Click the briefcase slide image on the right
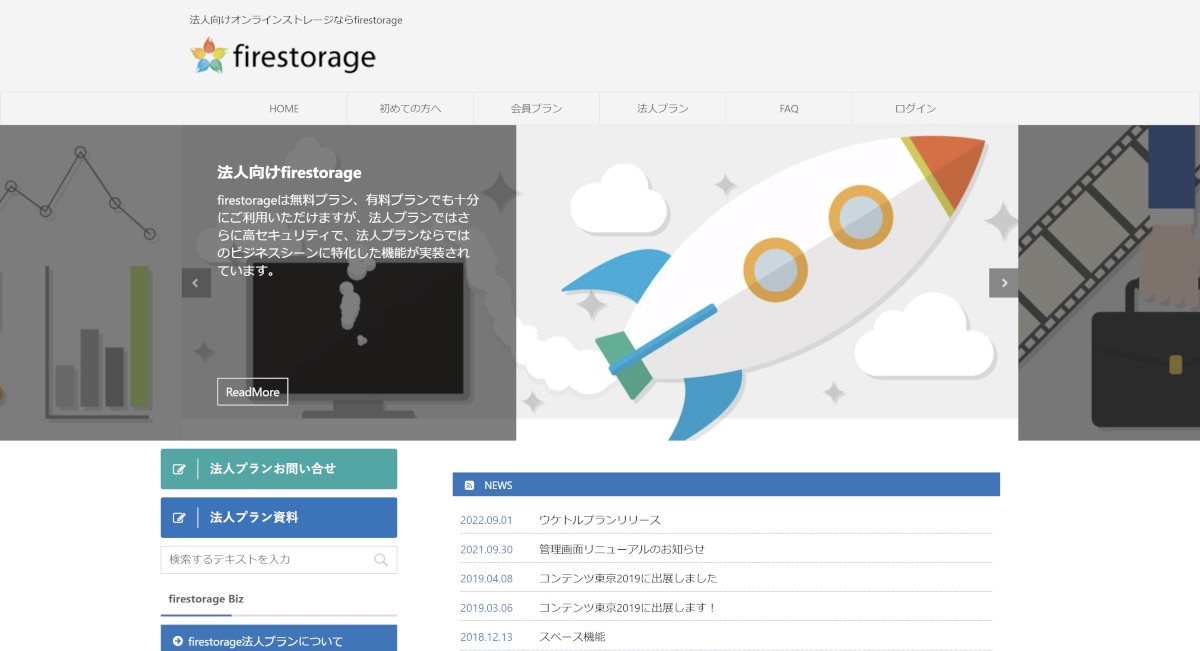Viewport: 1200px width, 651px height. [x=1109, y=283]
